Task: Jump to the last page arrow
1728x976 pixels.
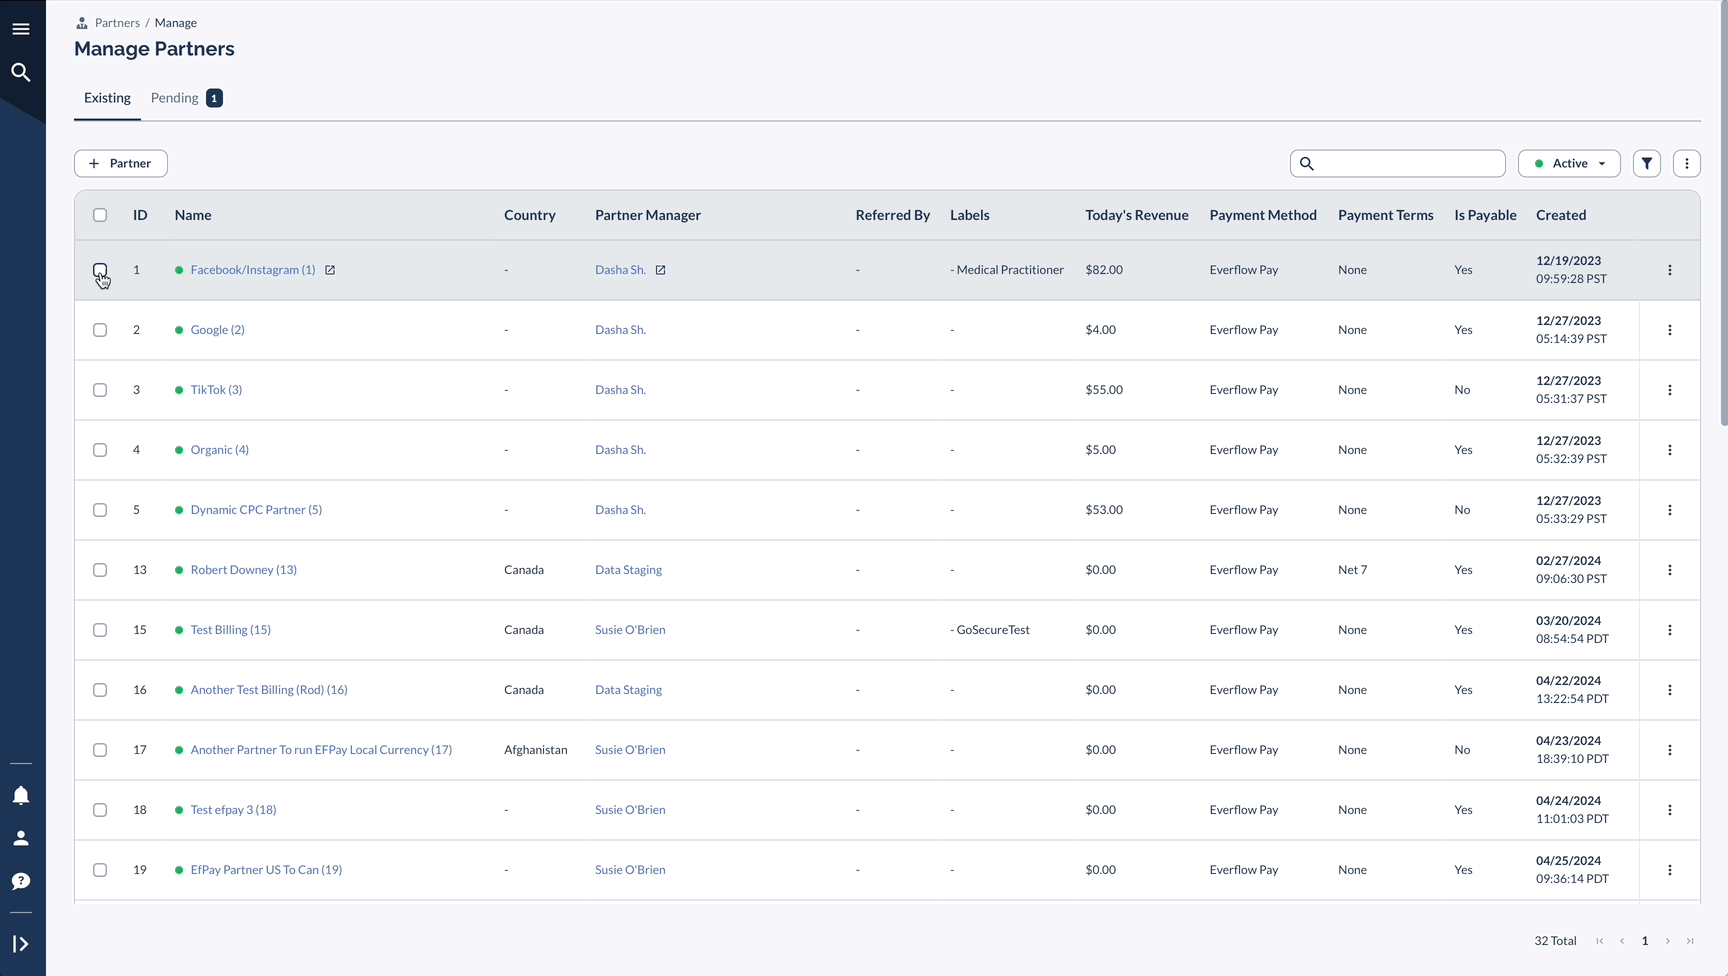Action: pos(1690,941)
